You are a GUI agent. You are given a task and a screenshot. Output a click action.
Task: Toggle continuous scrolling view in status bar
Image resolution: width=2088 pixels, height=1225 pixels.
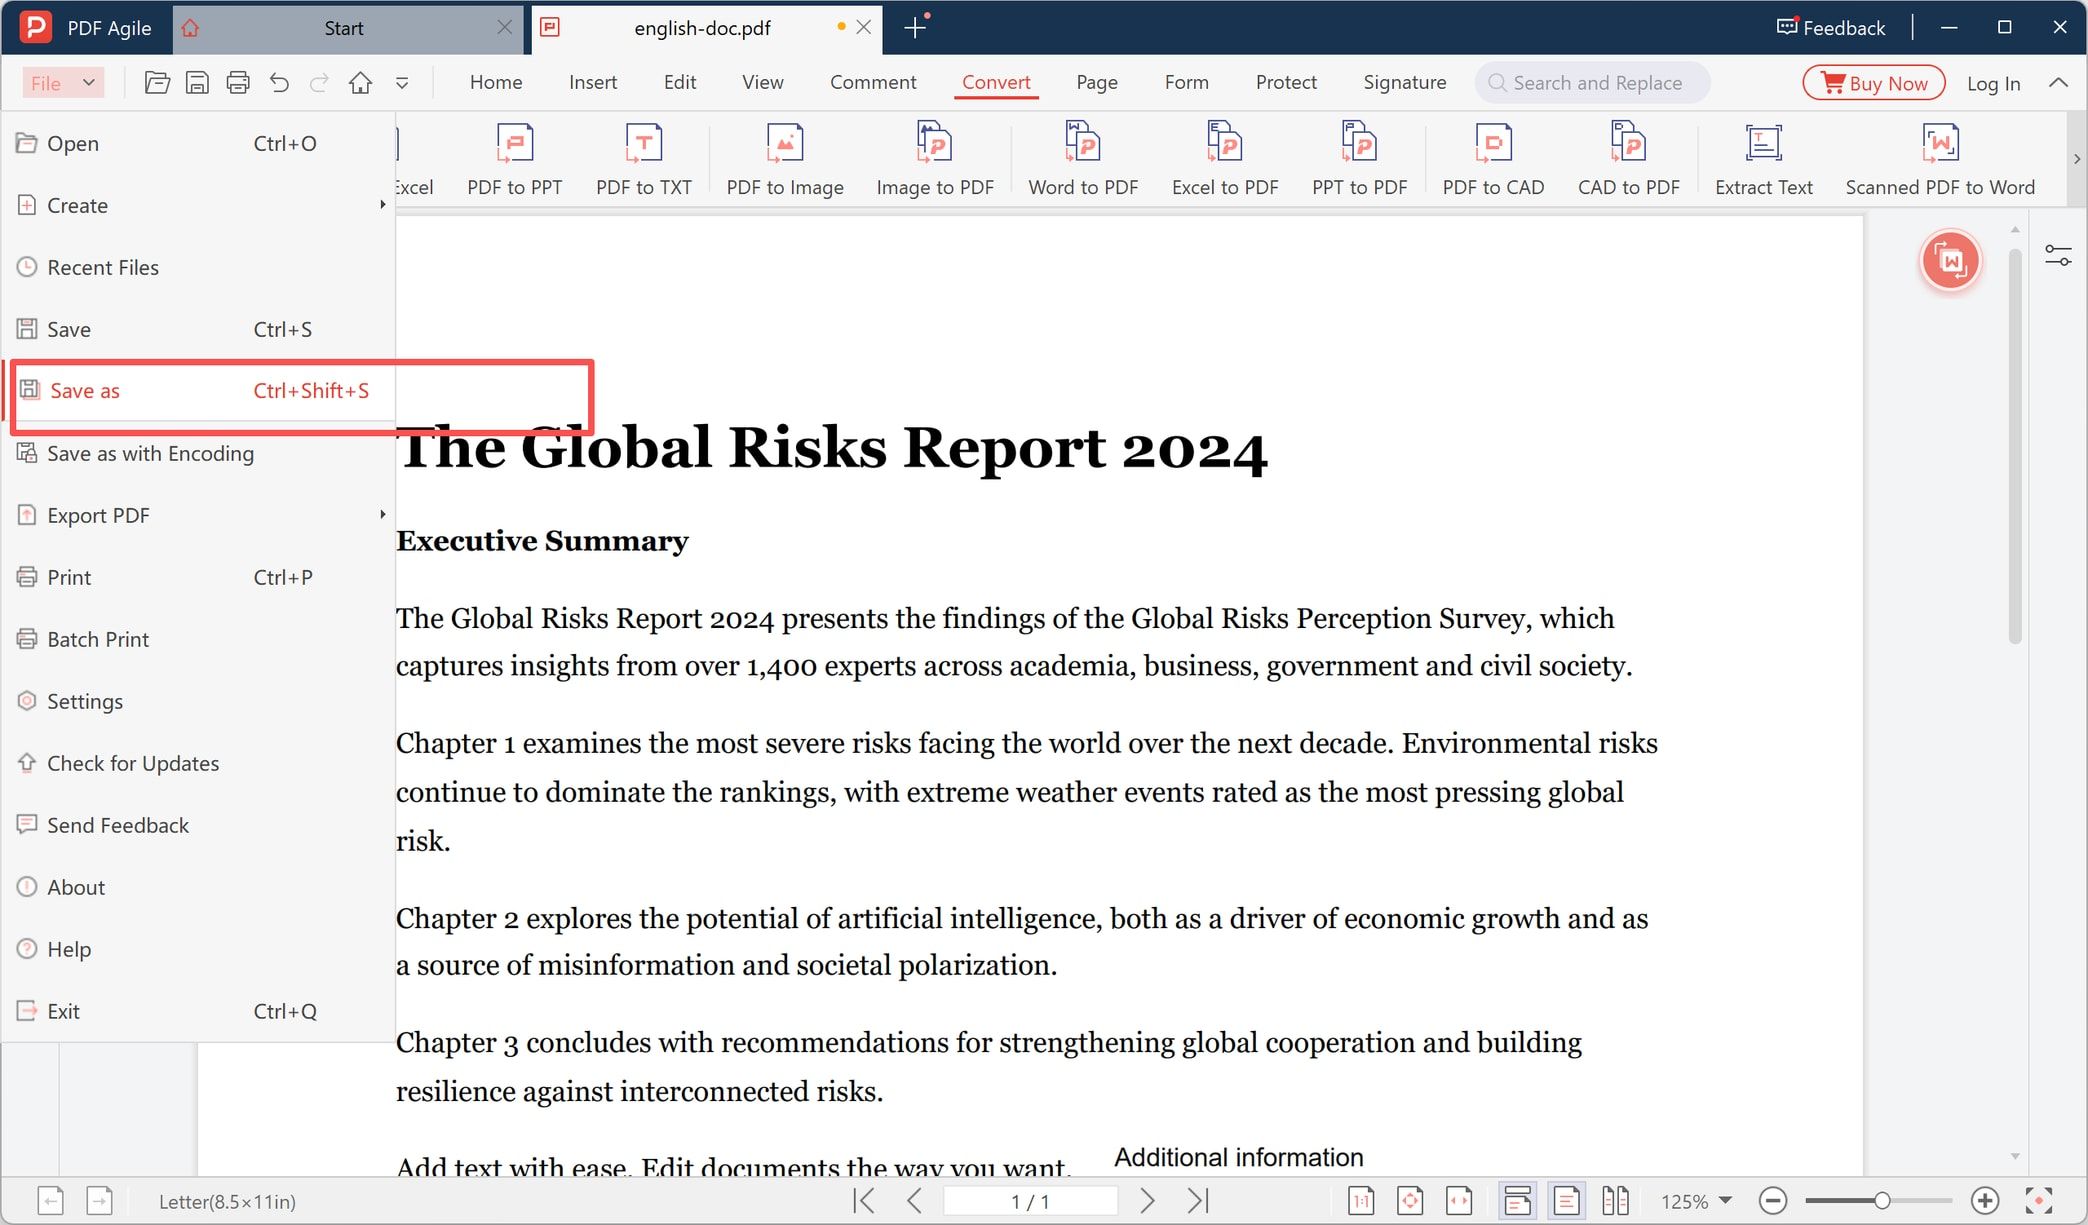pos(1517,1201)
